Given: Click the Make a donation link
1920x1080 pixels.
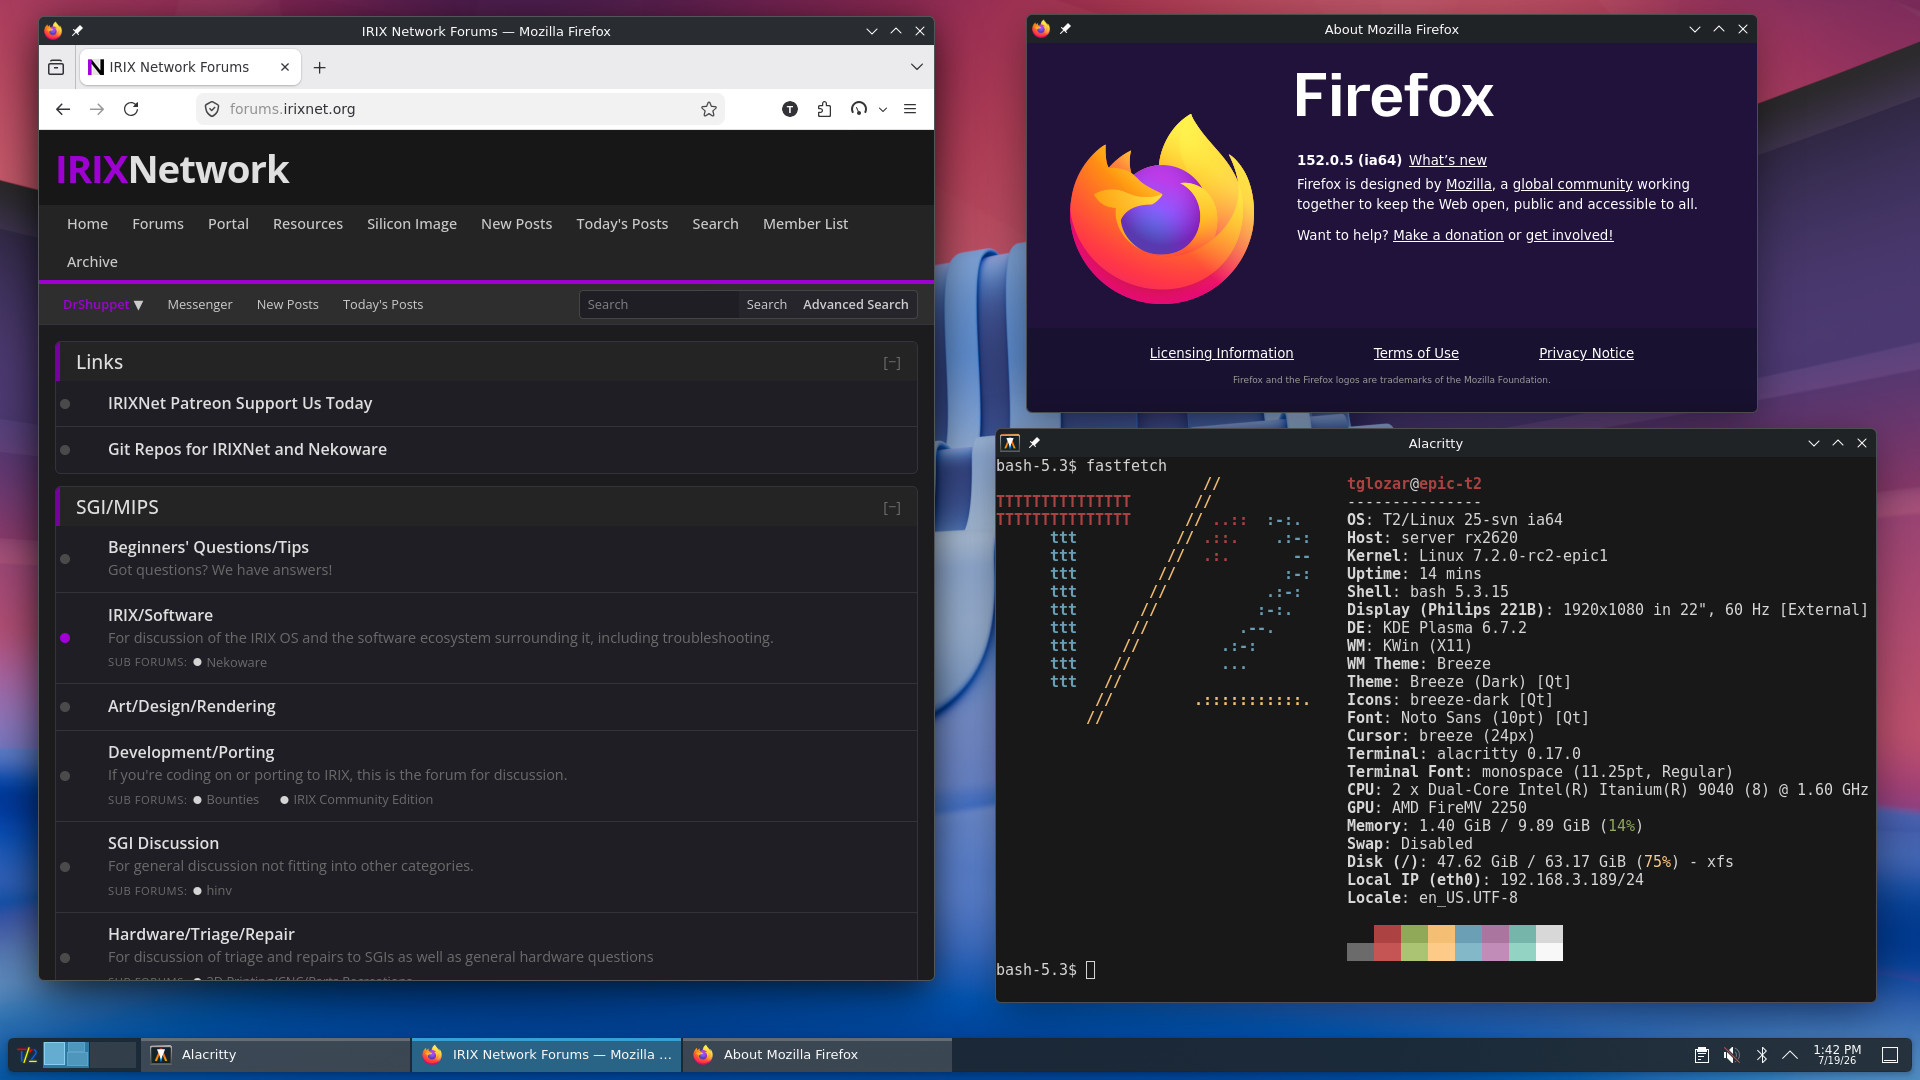Looking at the screenshot, I should 1448,235.
